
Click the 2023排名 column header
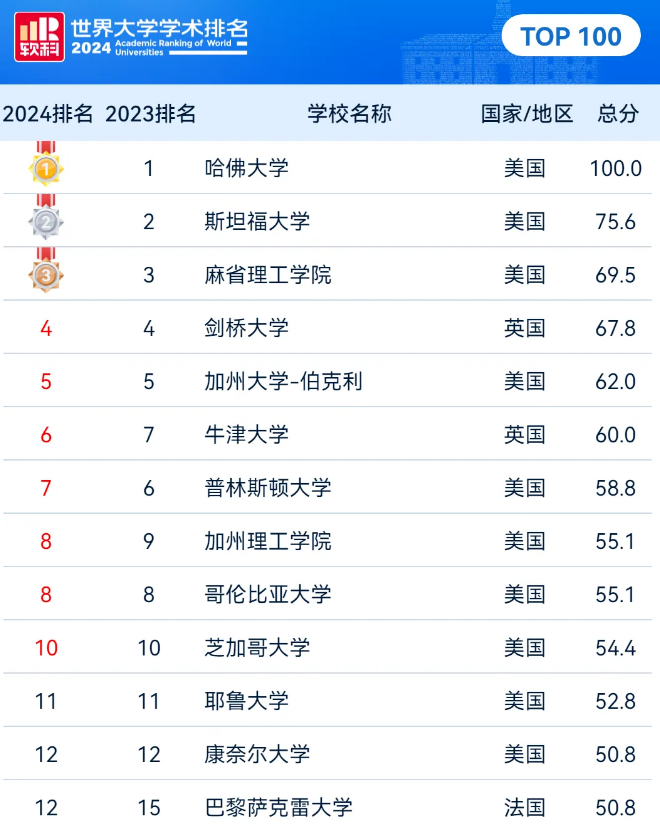(x=150, y=114)
